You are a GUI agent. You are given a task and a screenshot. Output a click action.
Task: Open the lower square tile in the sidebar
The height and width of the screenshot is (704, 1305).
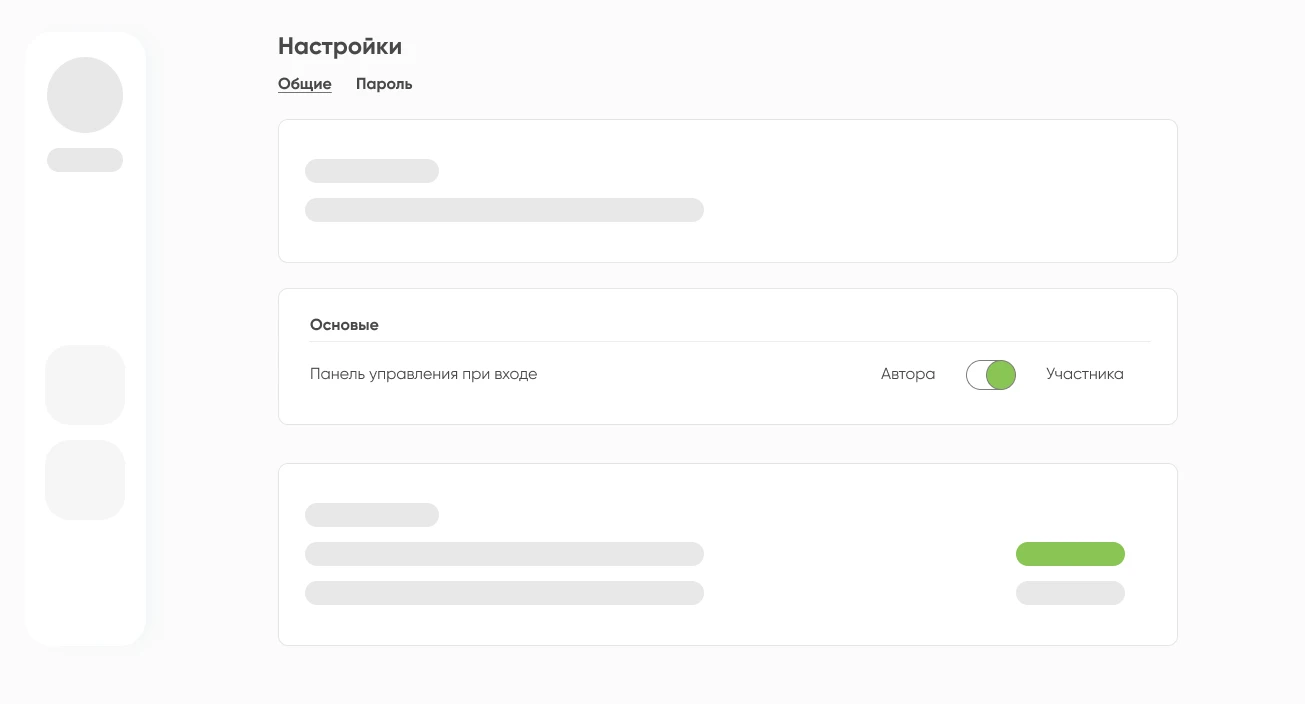tap(85, 480)
